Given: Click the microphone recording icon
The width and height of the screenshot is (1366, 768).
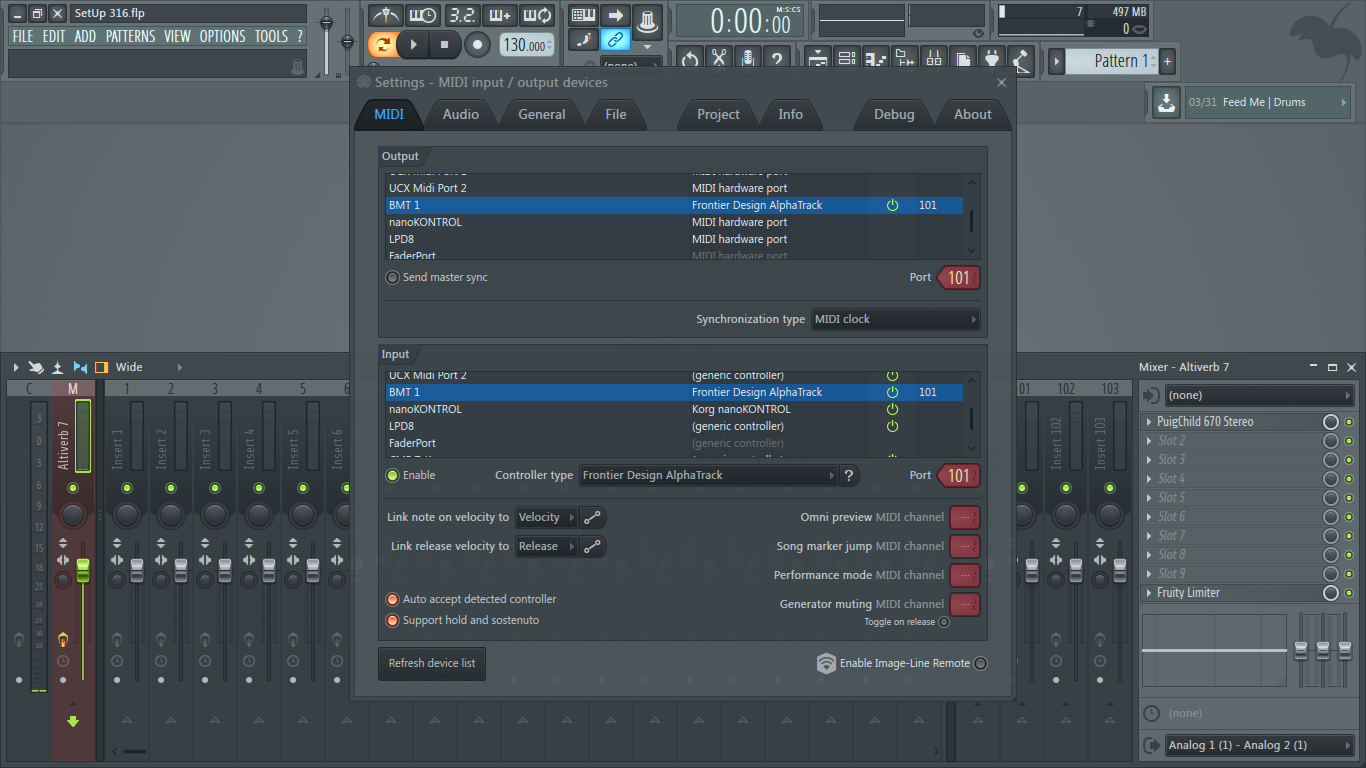Looking at the screenshot, I should [x=749, y=60].
